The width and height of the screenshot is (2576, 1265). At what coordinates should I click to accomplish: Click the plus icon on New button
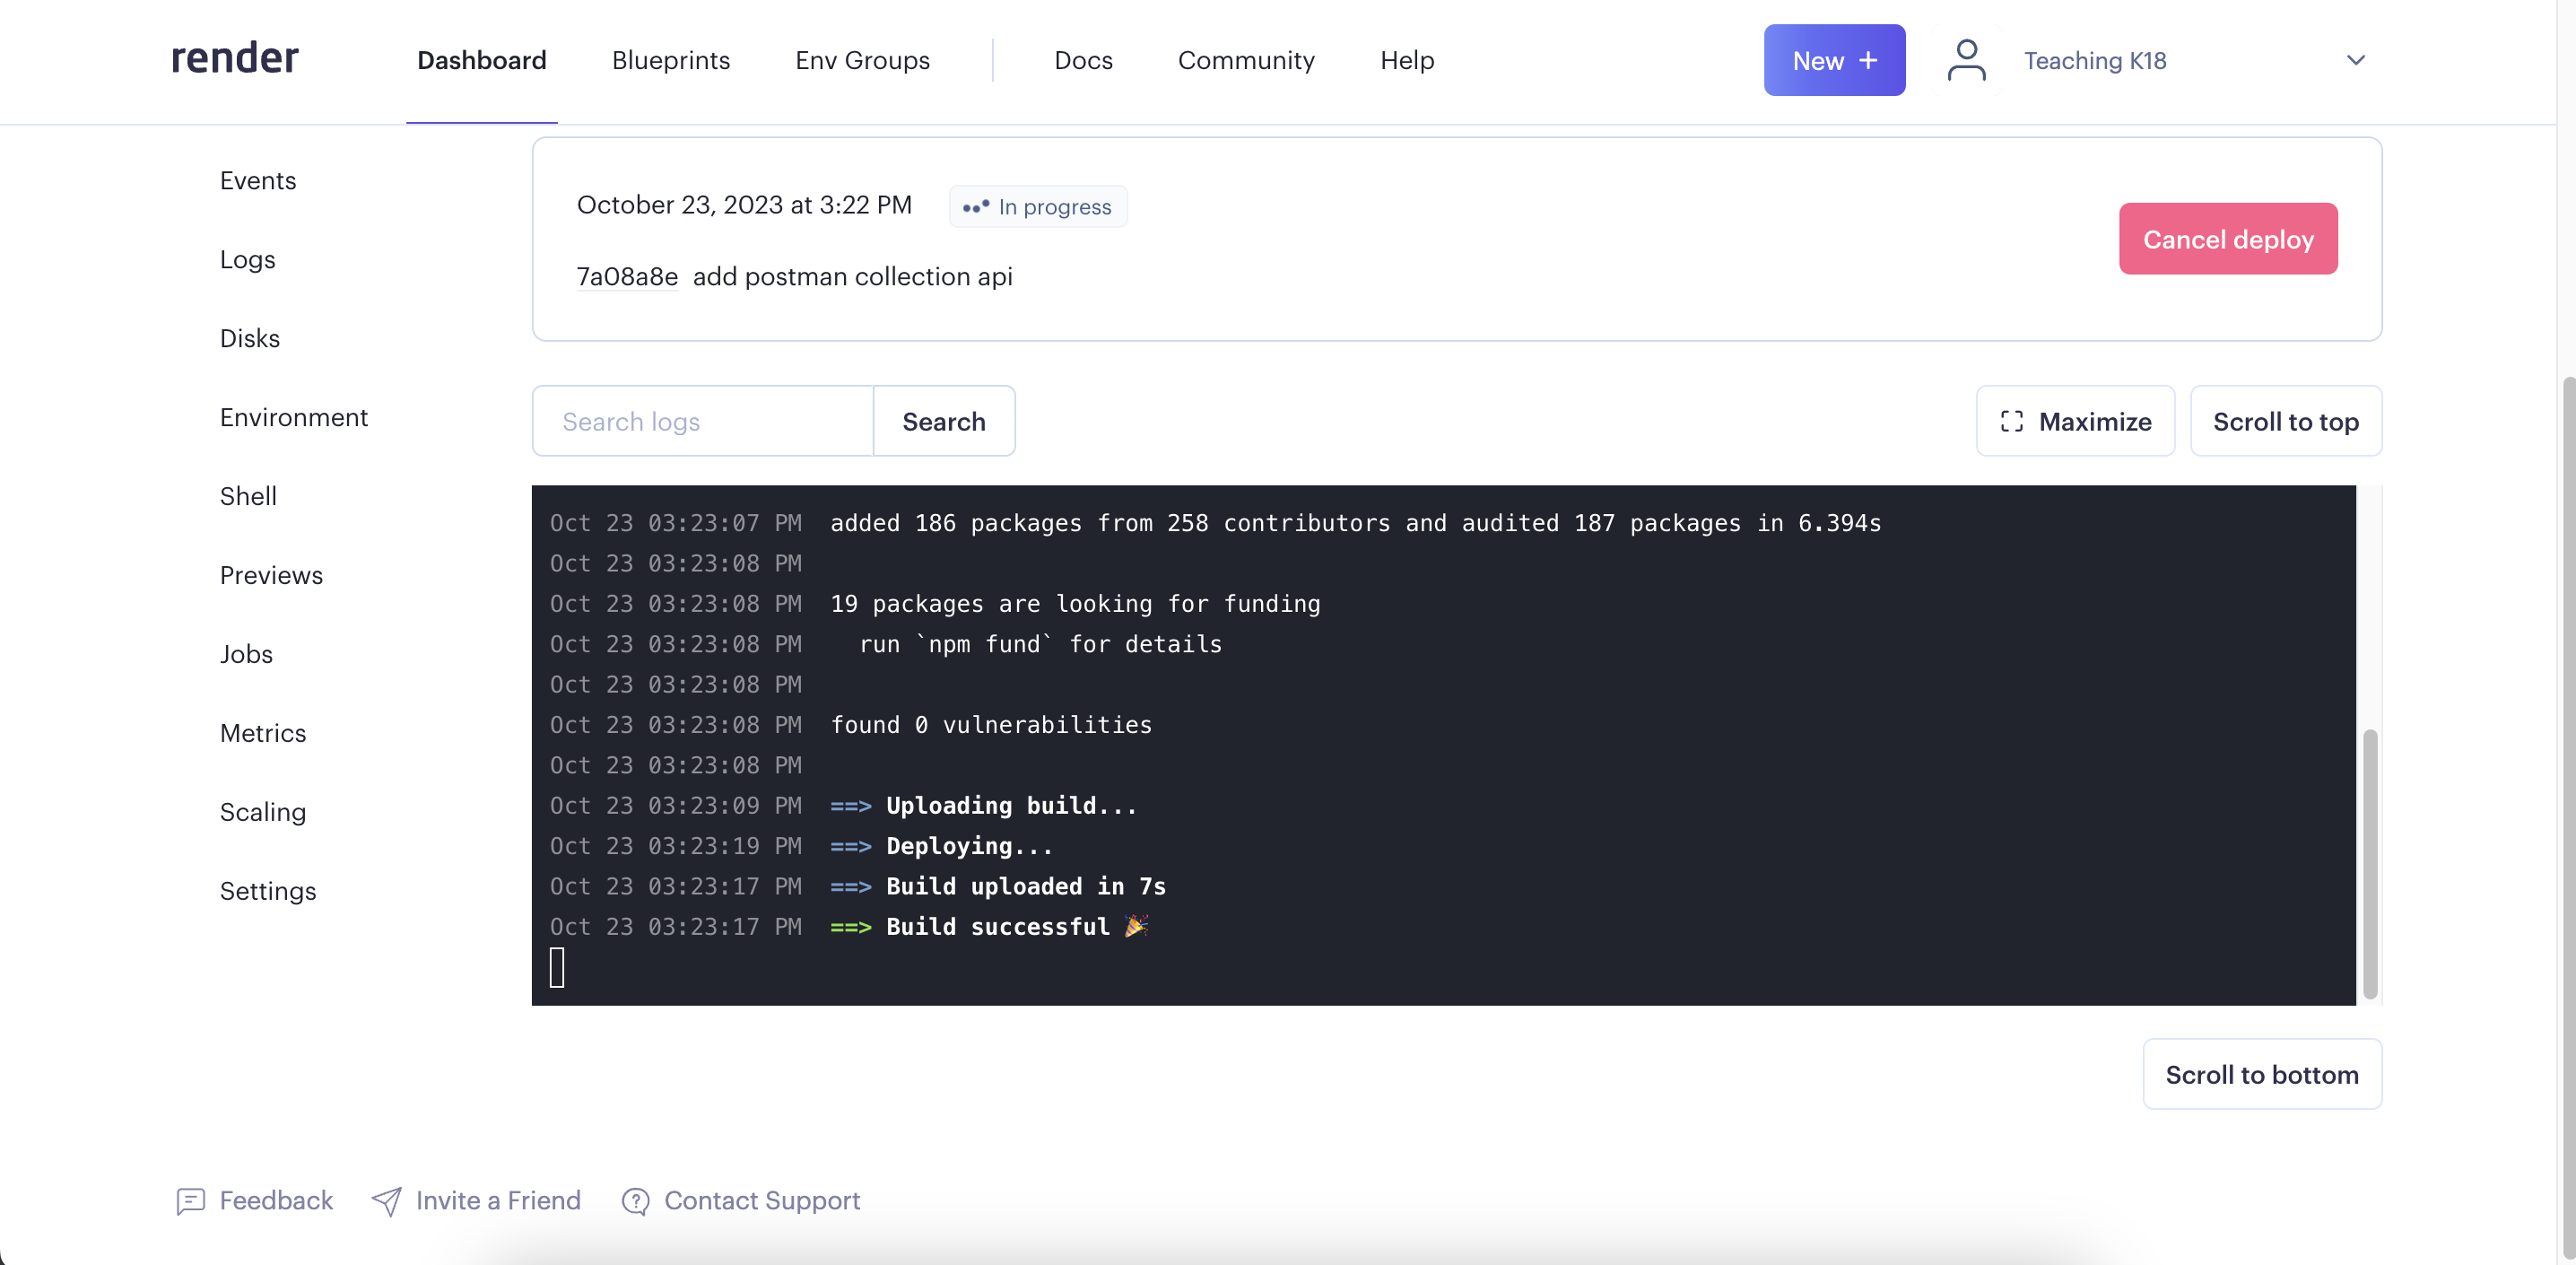tap(1868, 60)
